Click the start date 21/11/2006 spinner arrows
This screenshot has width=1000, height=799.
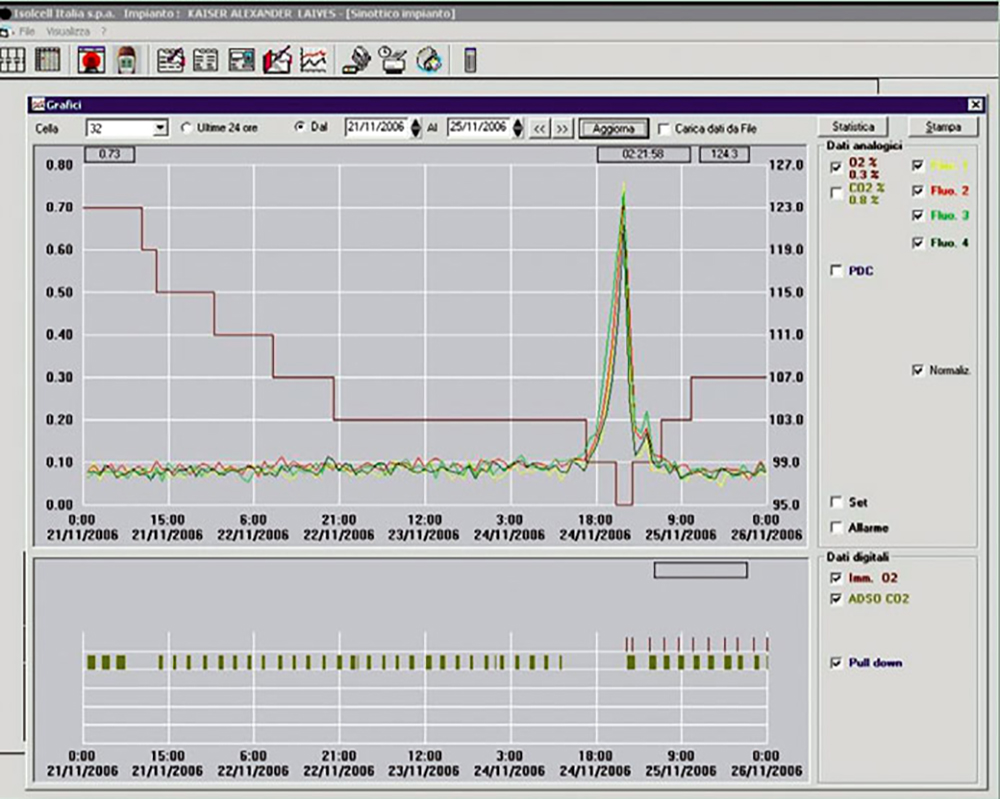(x=415, y=128)
